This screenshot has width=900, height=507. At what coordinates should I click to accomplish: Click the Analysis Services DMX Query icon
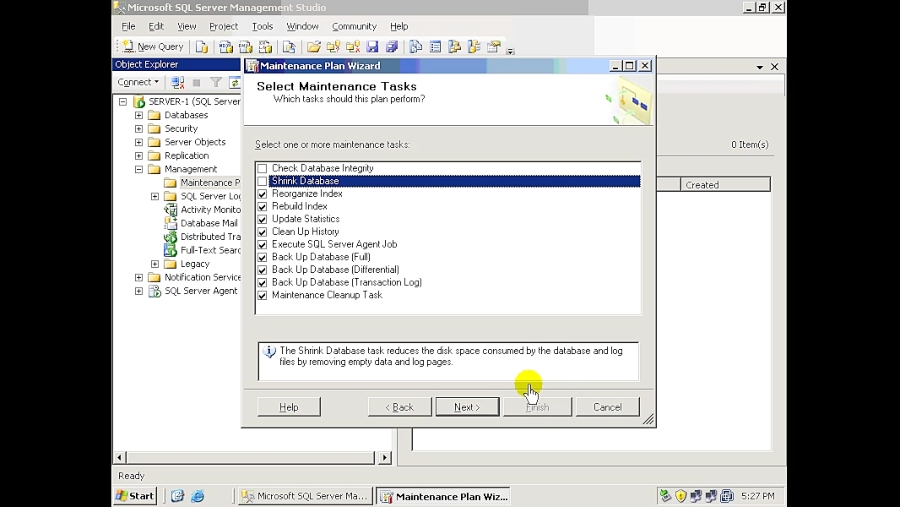click(x=246, y=47)
